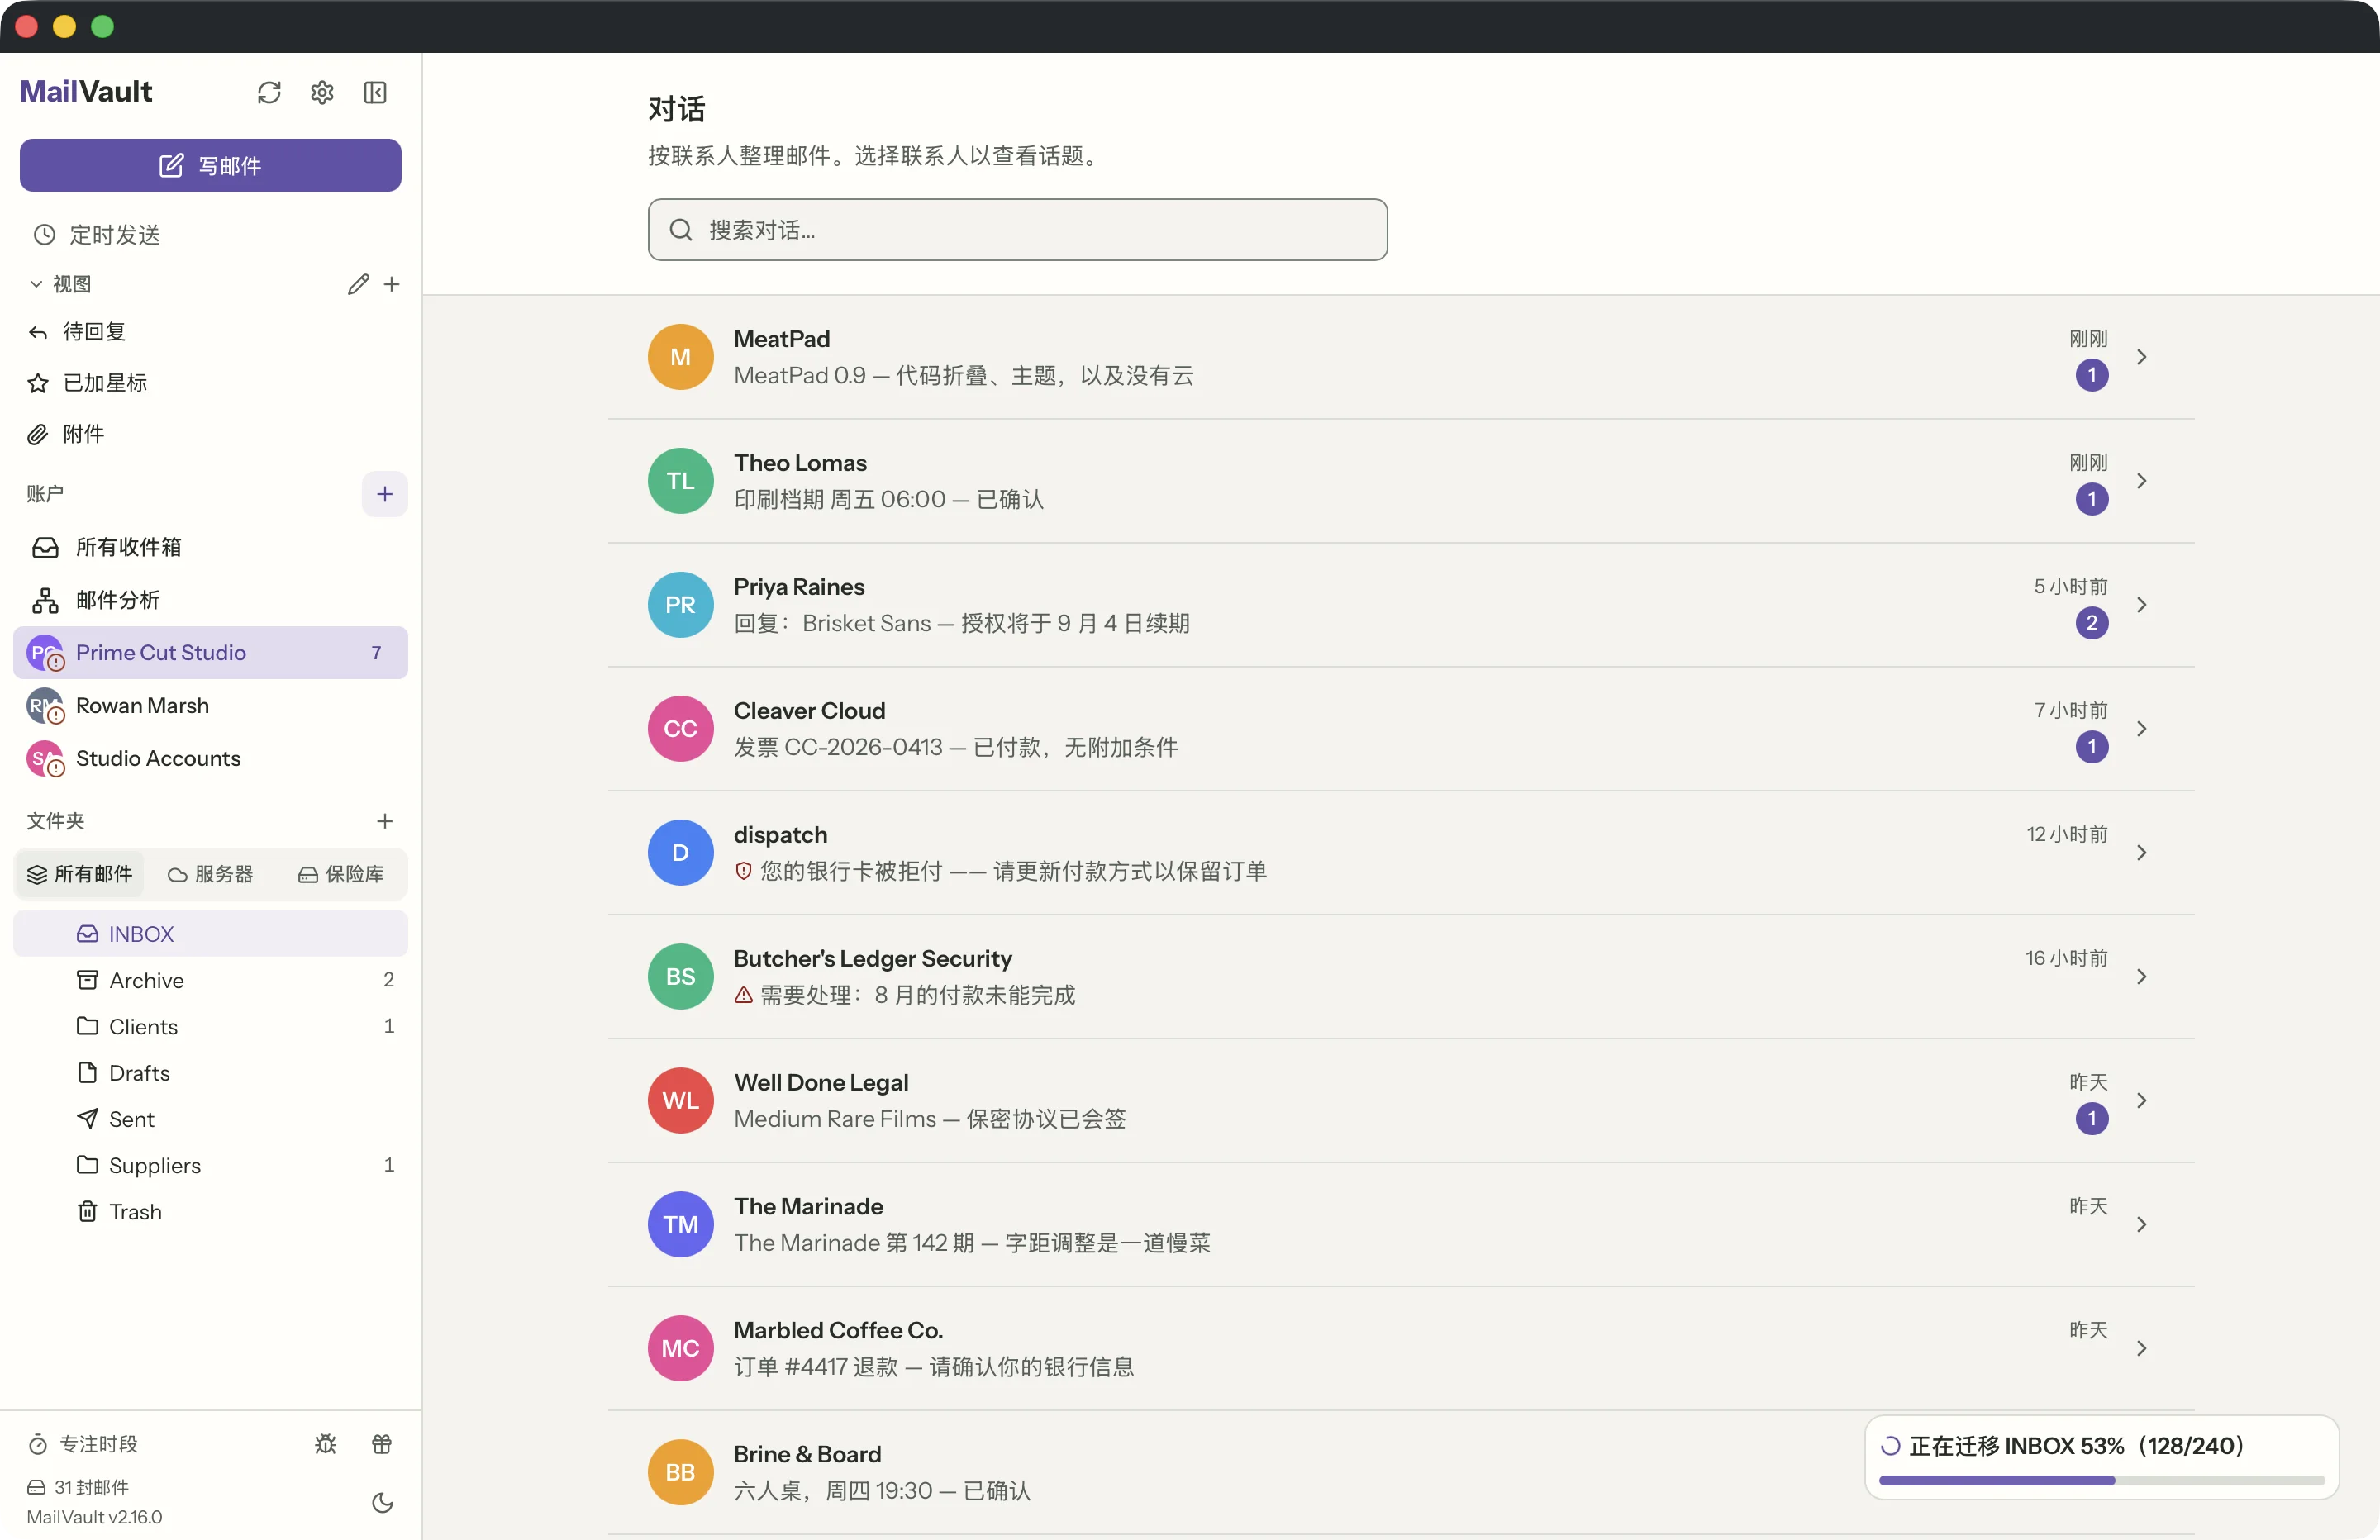Image resolution: width=2380 pixels, height=1540 pixels.
Task: Expand dispatch conversation chevron
Action: pos(2141,853)
